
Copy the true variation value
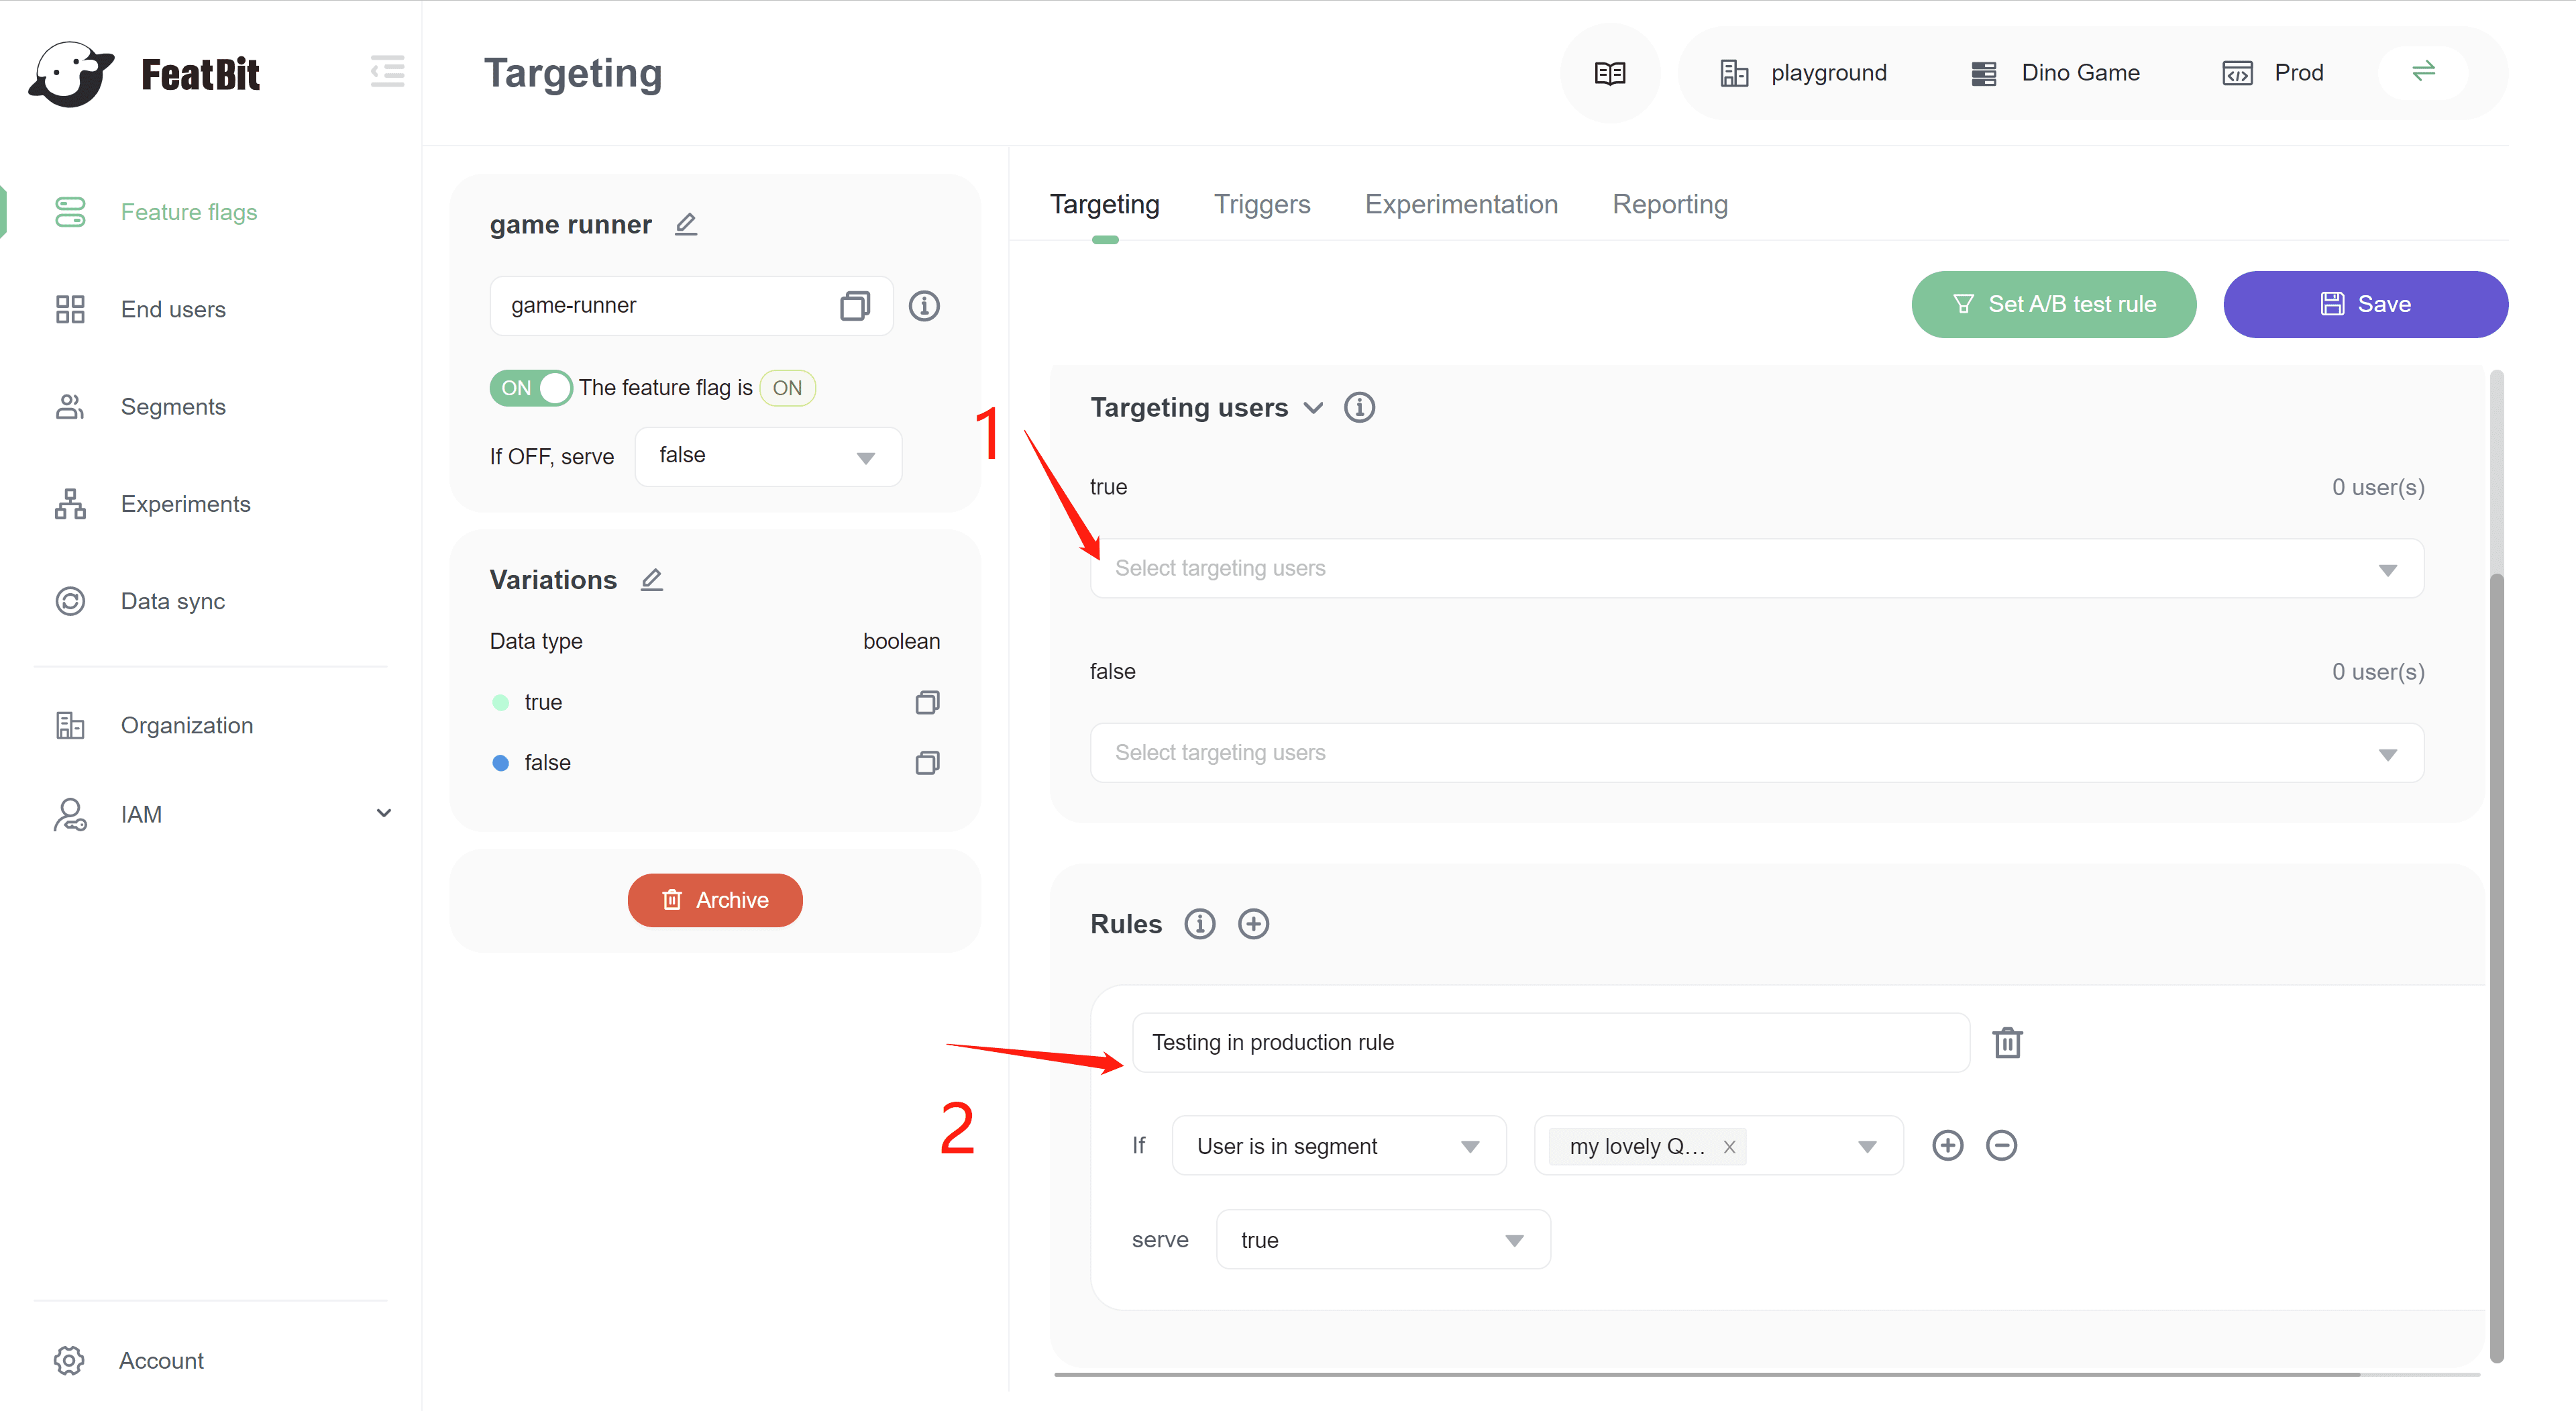(927, 703)
